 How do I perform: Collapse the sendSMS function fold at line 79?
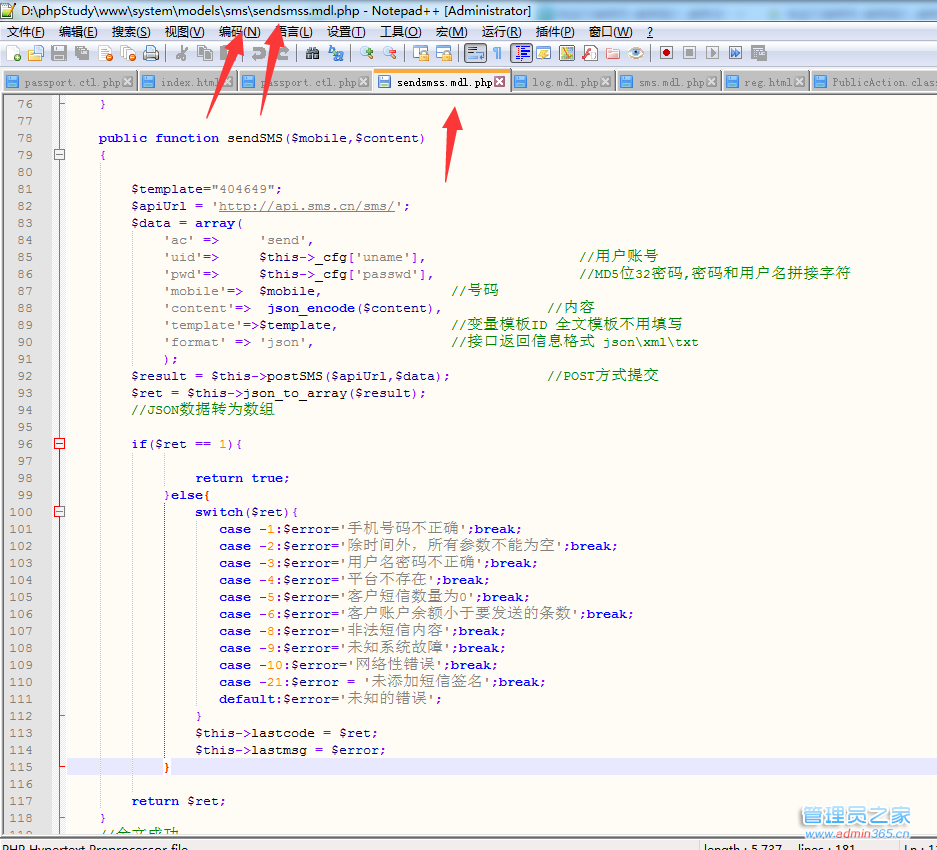click(x=59, y=155)
